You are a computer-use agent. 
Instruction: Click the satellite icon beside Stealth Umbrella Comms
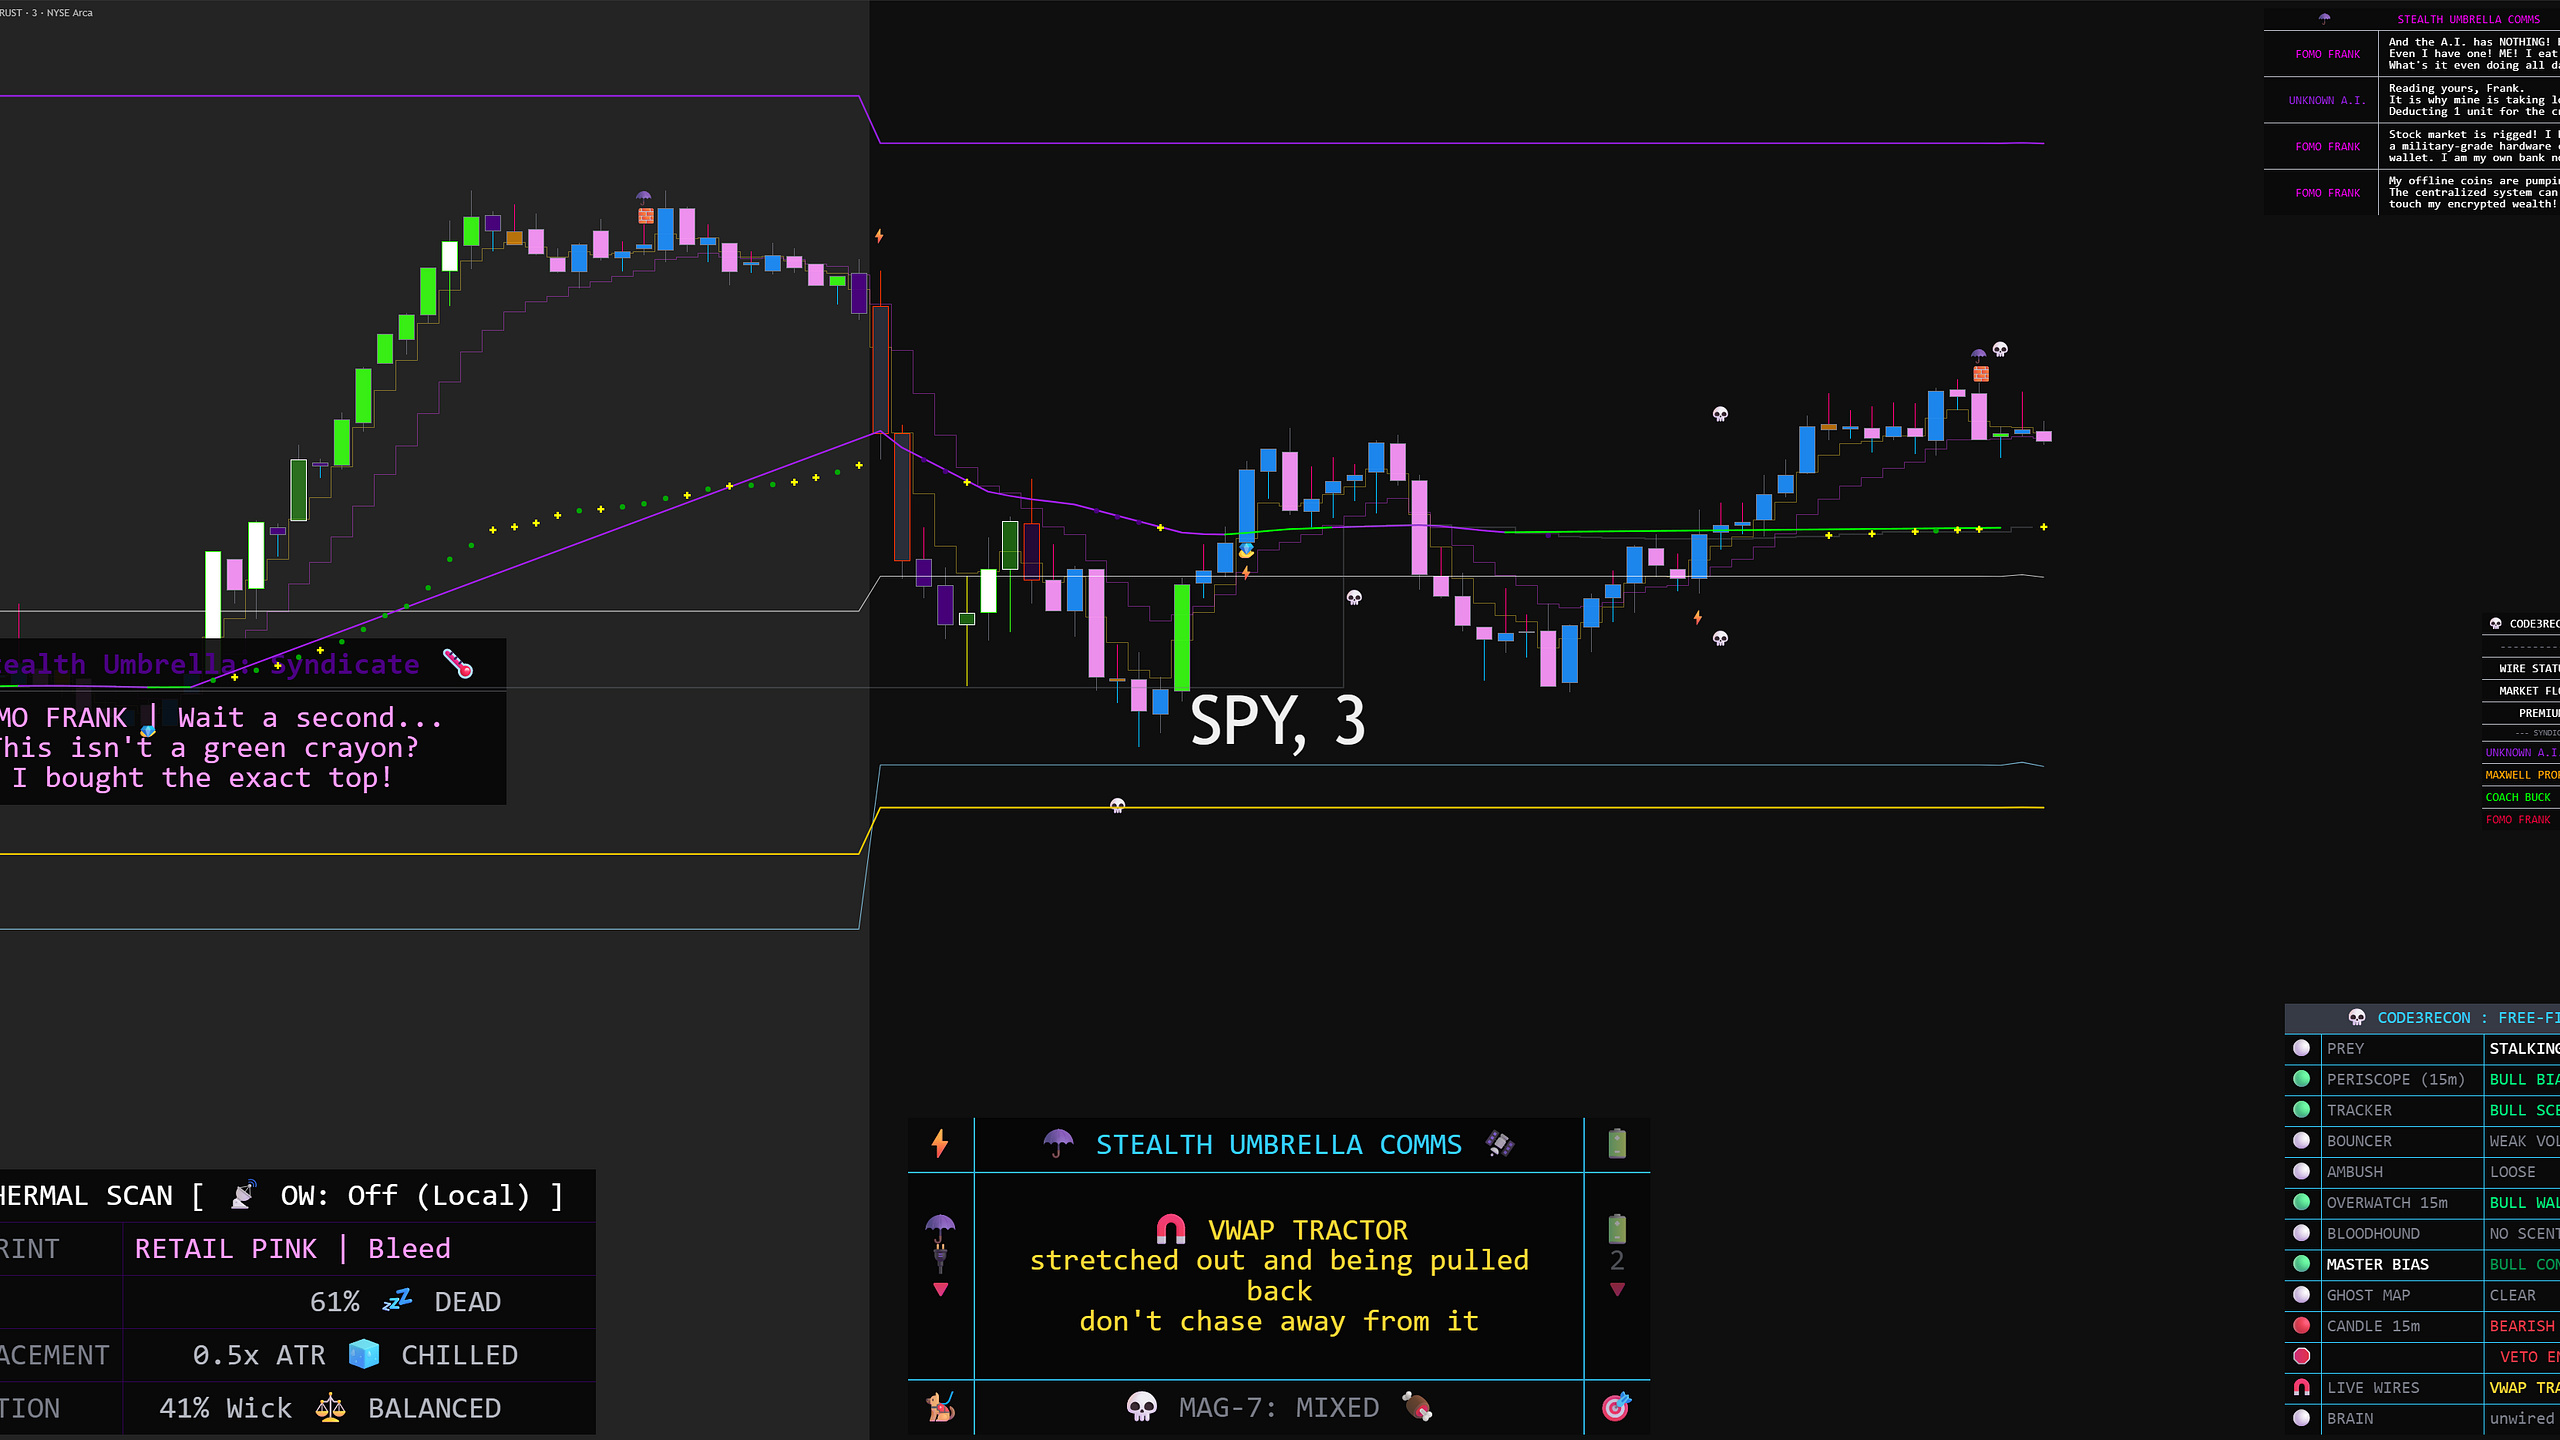(1500, 1144)
